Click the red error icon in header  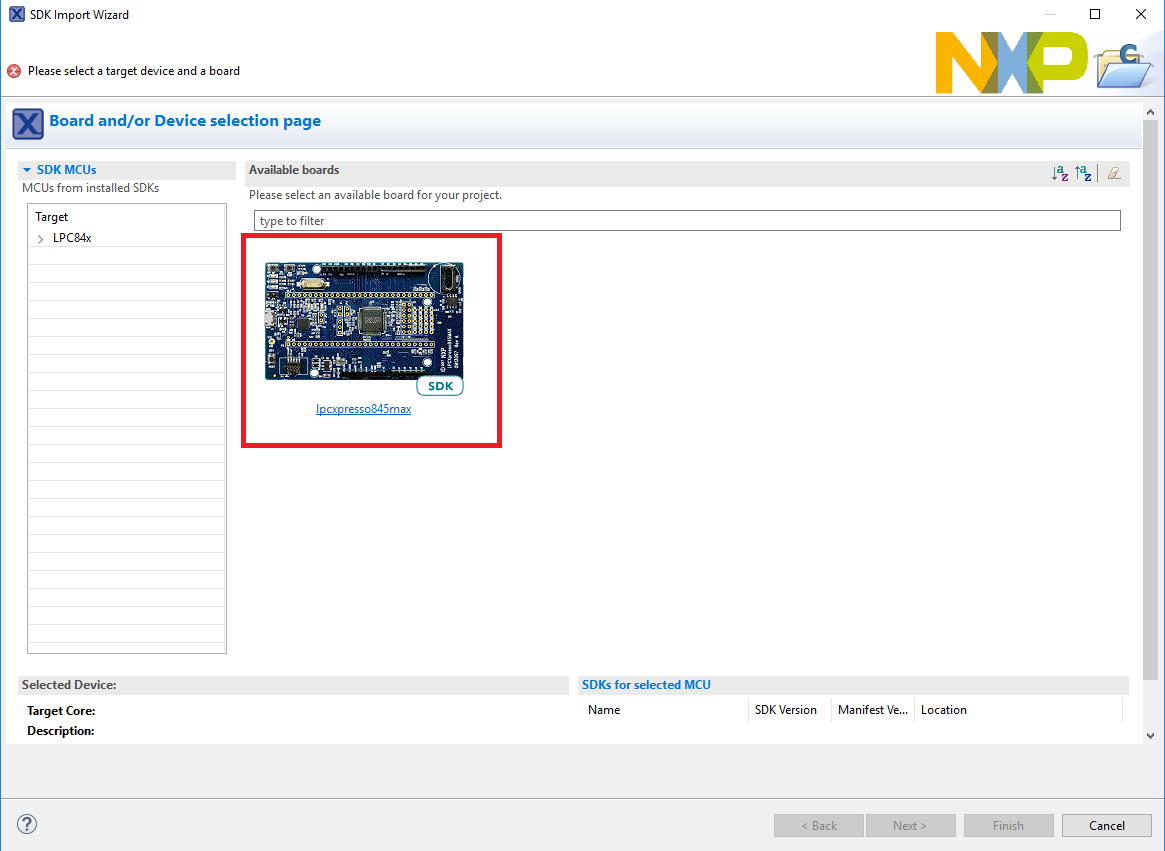pos(14,71)
